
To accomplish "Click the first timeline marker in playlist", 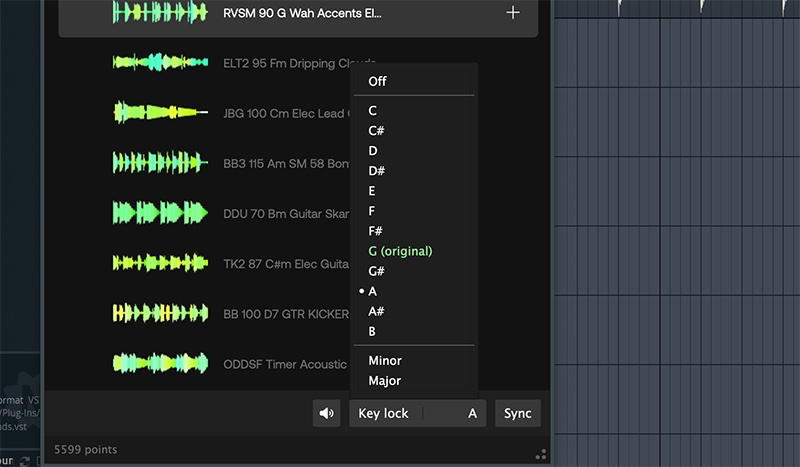I will pyautogui.click(x=619, y=8).
